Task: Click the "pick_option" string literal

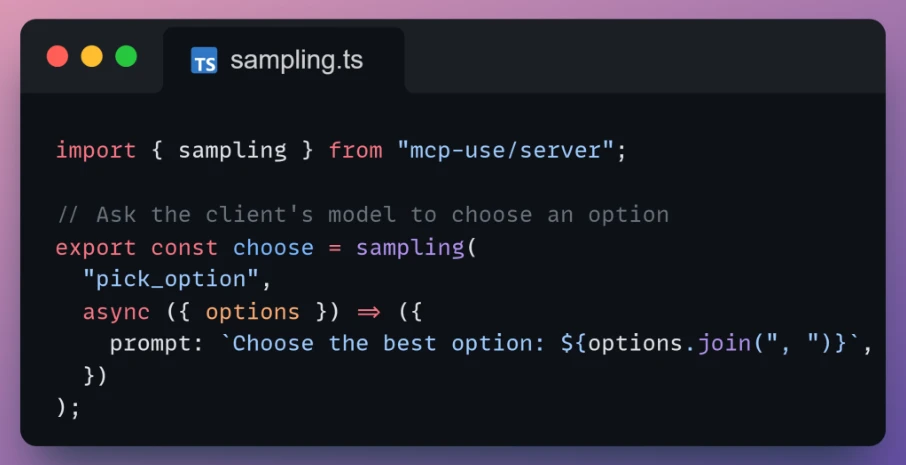Action: pos(170,280)
